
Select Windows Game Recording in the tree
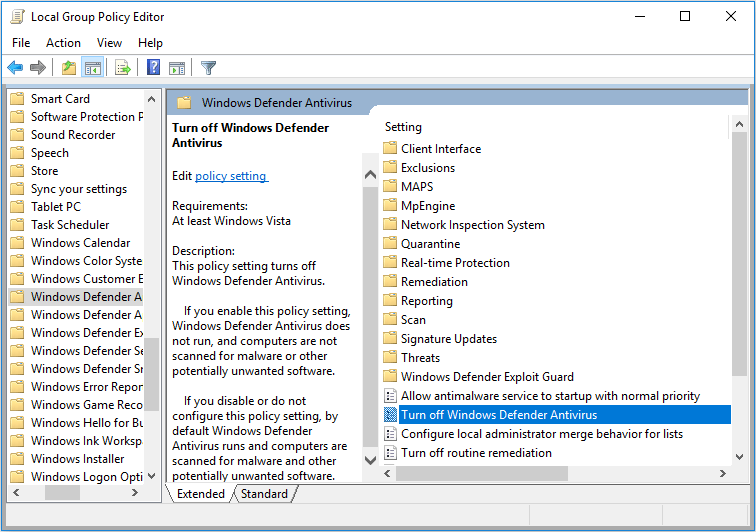(x=86, y=405)
